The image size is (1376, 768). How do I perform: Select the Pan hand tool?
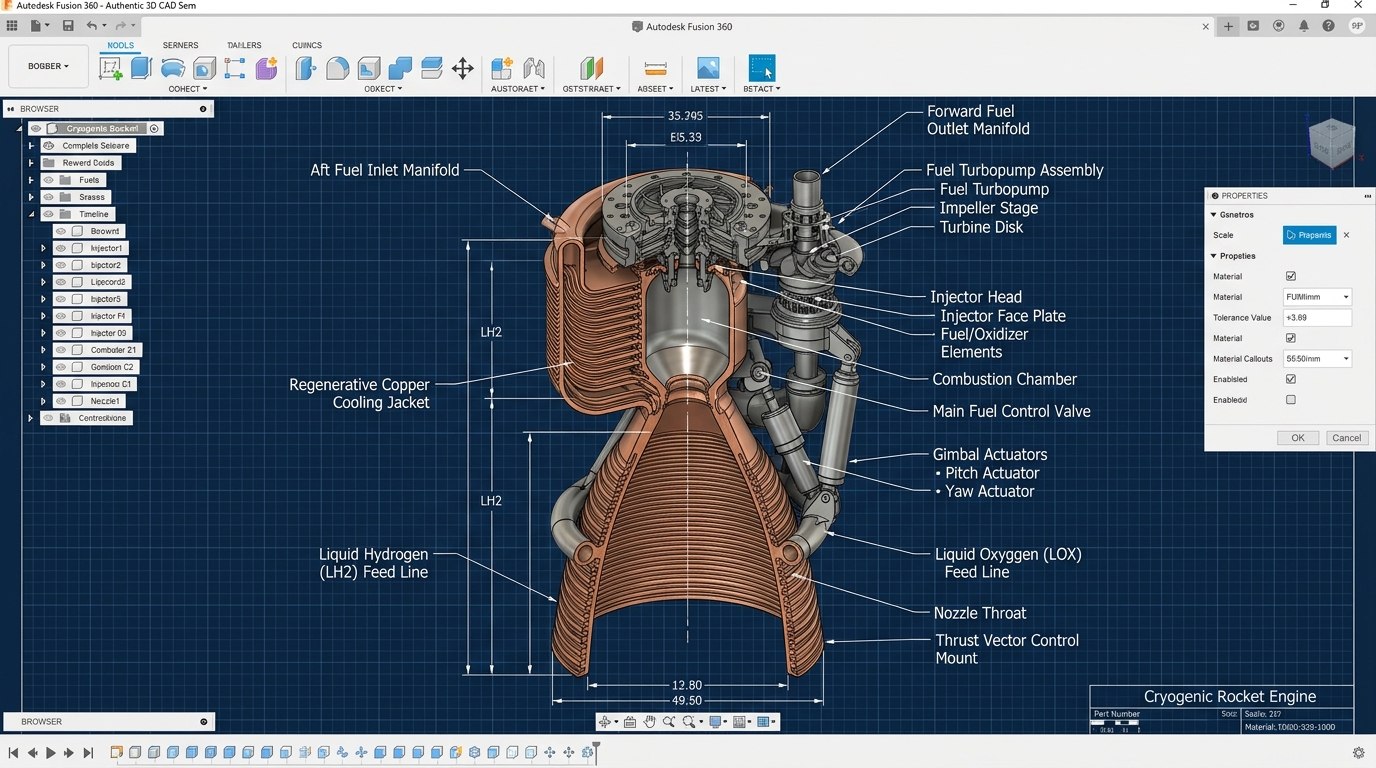point(650,722)
